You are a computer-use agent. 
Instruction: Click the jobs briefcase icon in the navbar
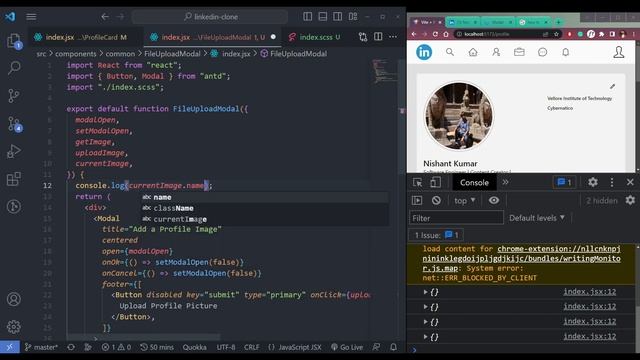519,52
